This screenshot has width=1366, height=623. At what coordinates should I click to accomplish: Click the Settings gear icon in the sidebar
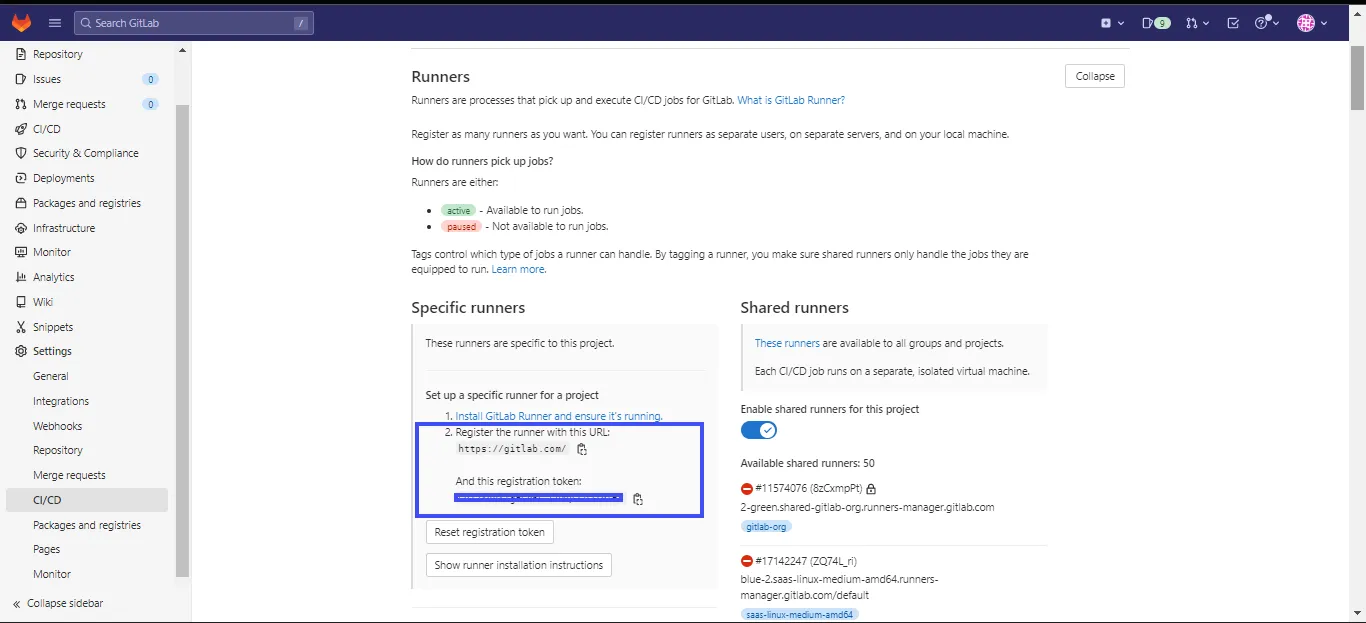click(21, 351)
